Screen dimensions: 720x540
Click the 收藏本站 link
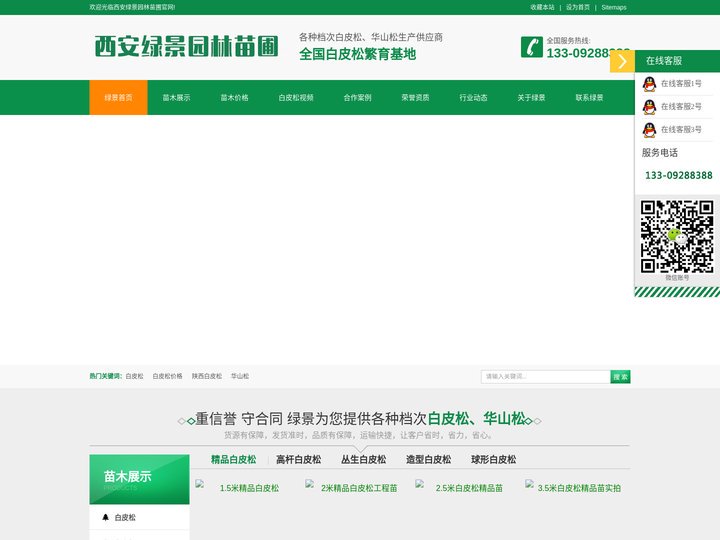click(x=542, y=7)
